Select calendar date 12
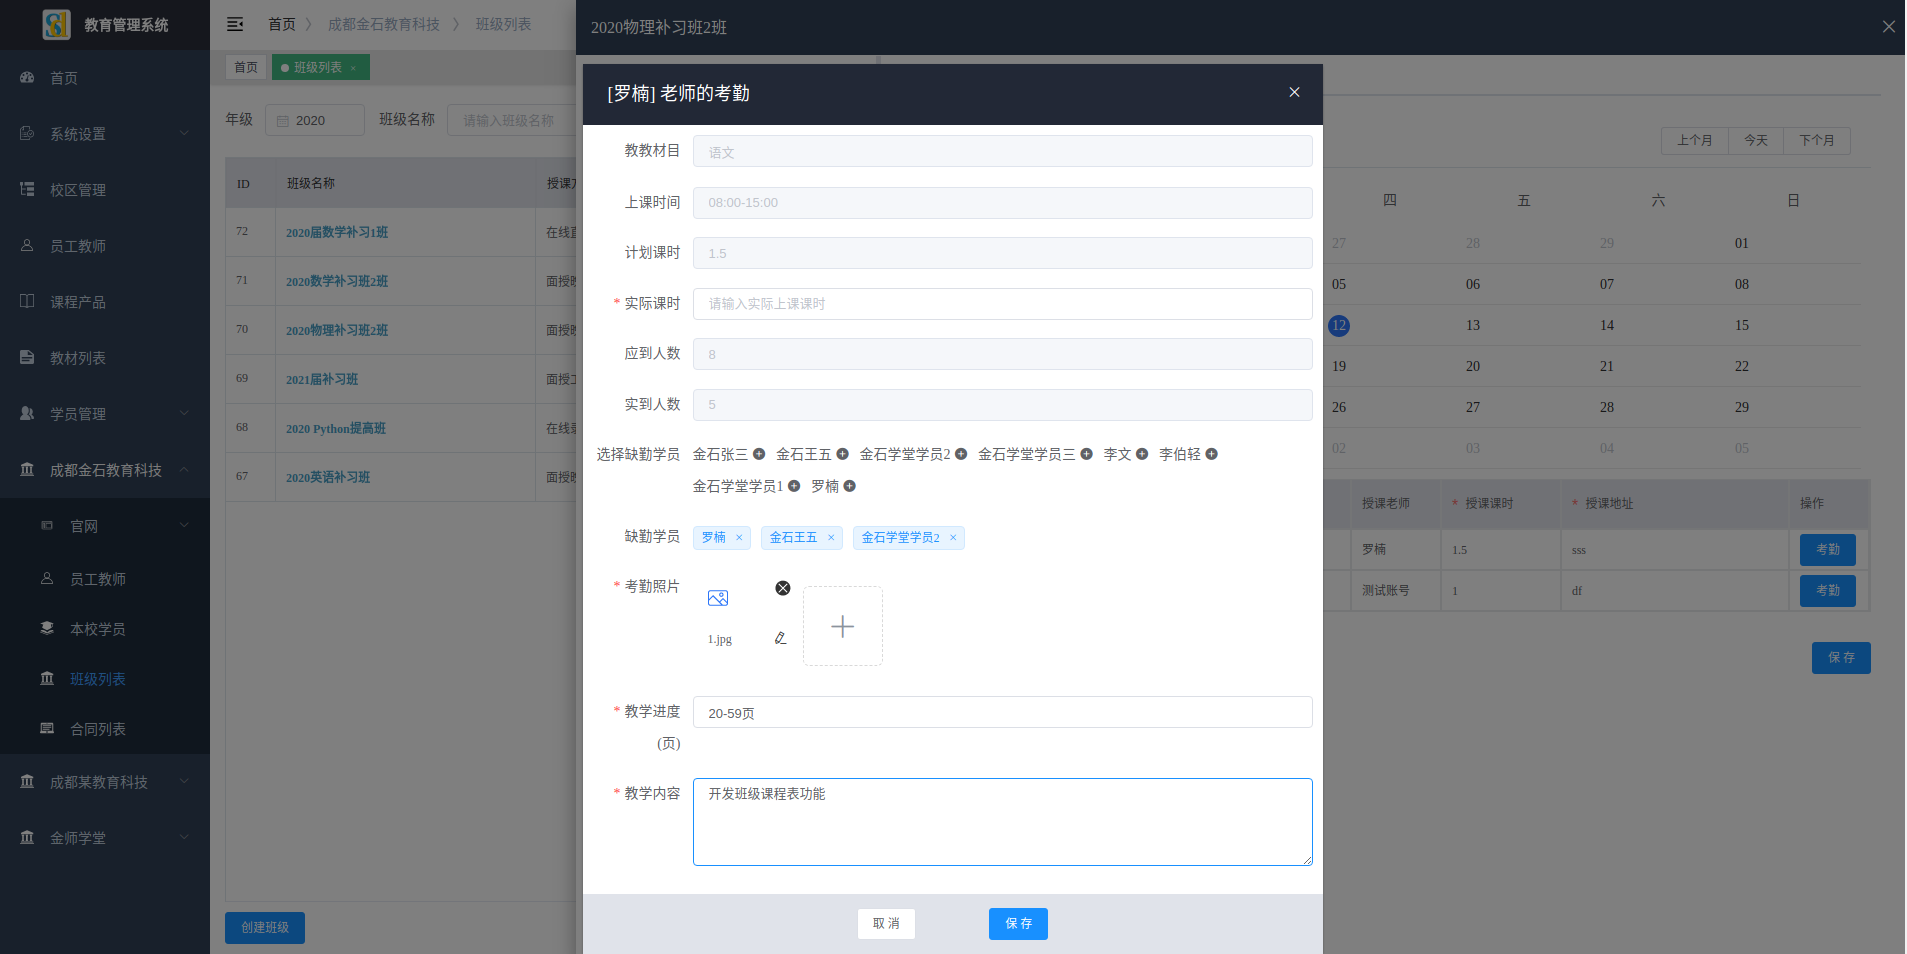1907x954 pixels. point(1339,325)
